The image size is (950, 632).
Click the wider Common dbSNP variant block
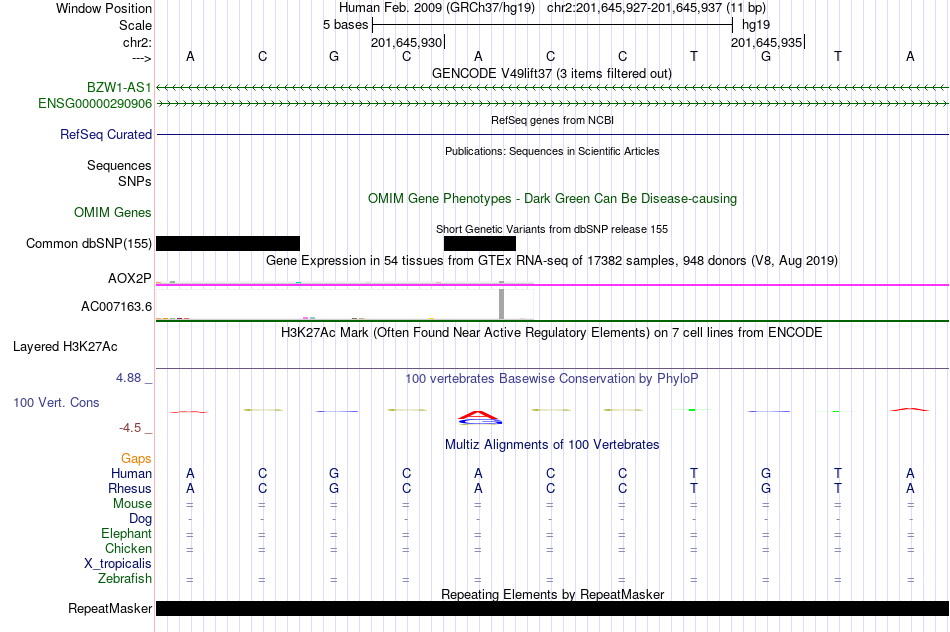pyautogui.click(x=228, y=244)
